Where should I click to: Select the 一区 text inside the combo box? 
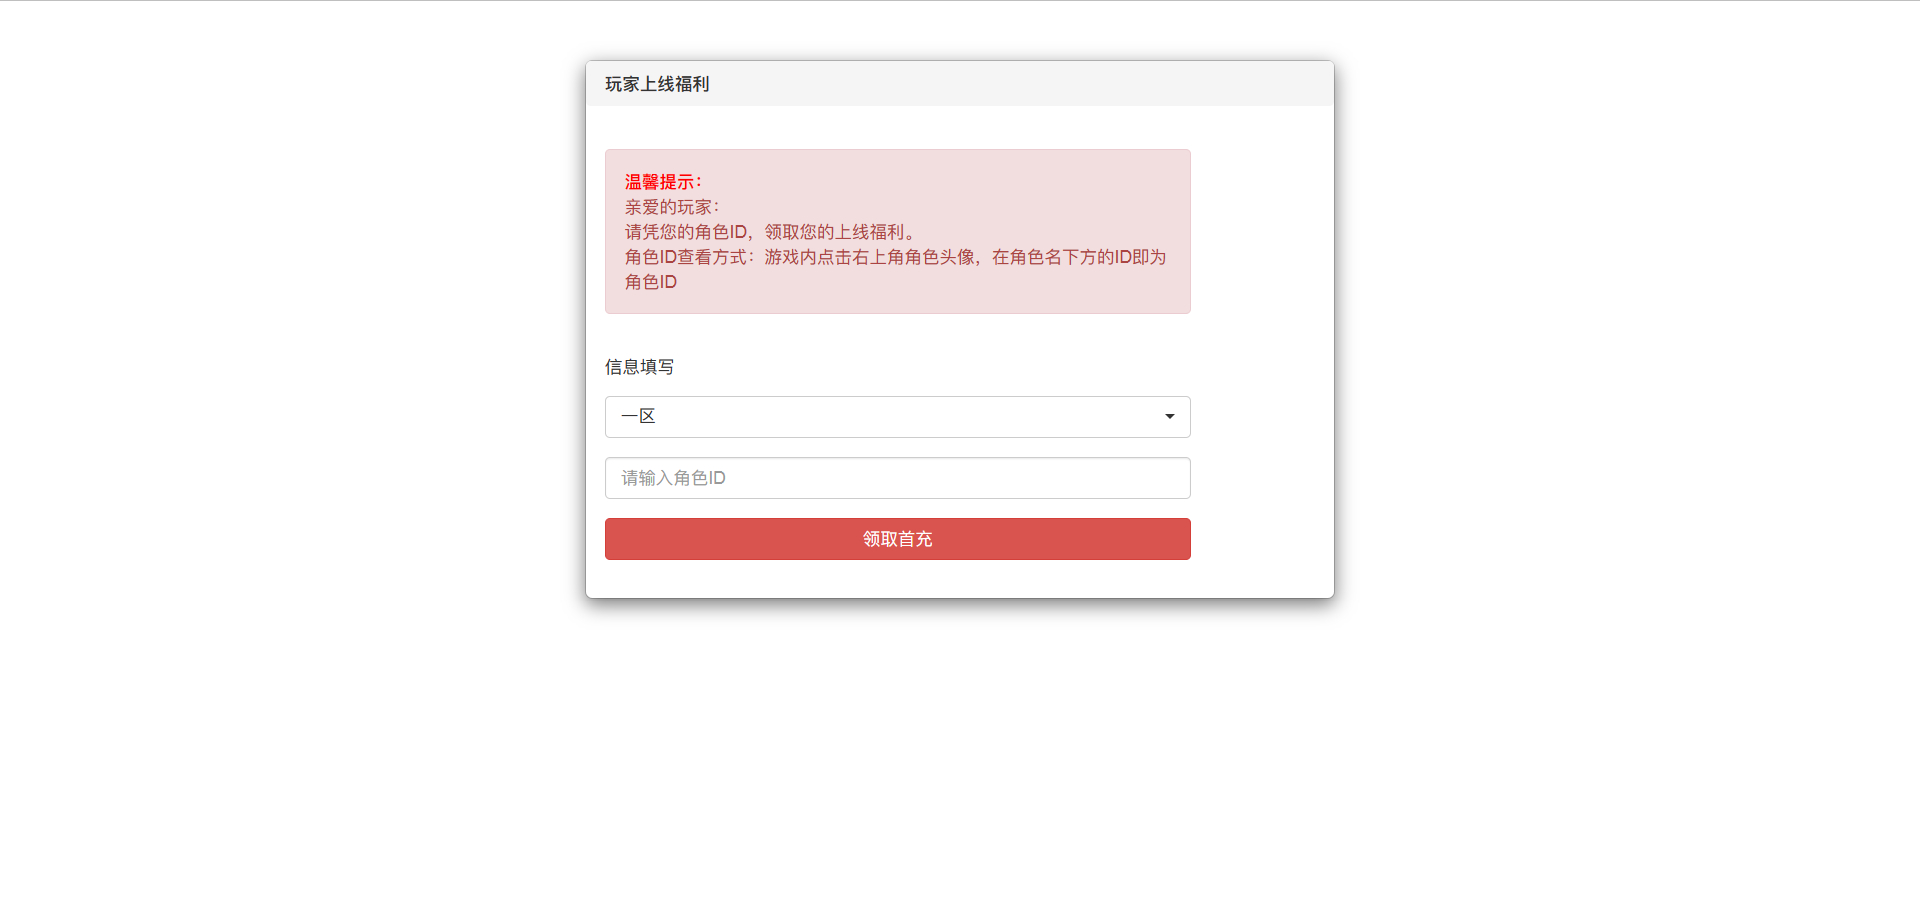(x=638, y=416)
